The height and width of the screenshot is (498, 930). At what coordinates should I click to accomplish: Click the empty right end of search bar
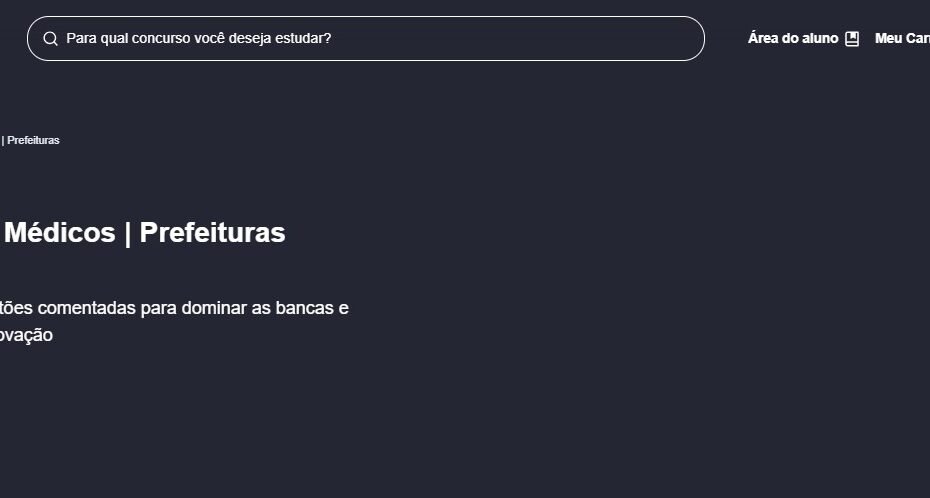tap(652, 39)
